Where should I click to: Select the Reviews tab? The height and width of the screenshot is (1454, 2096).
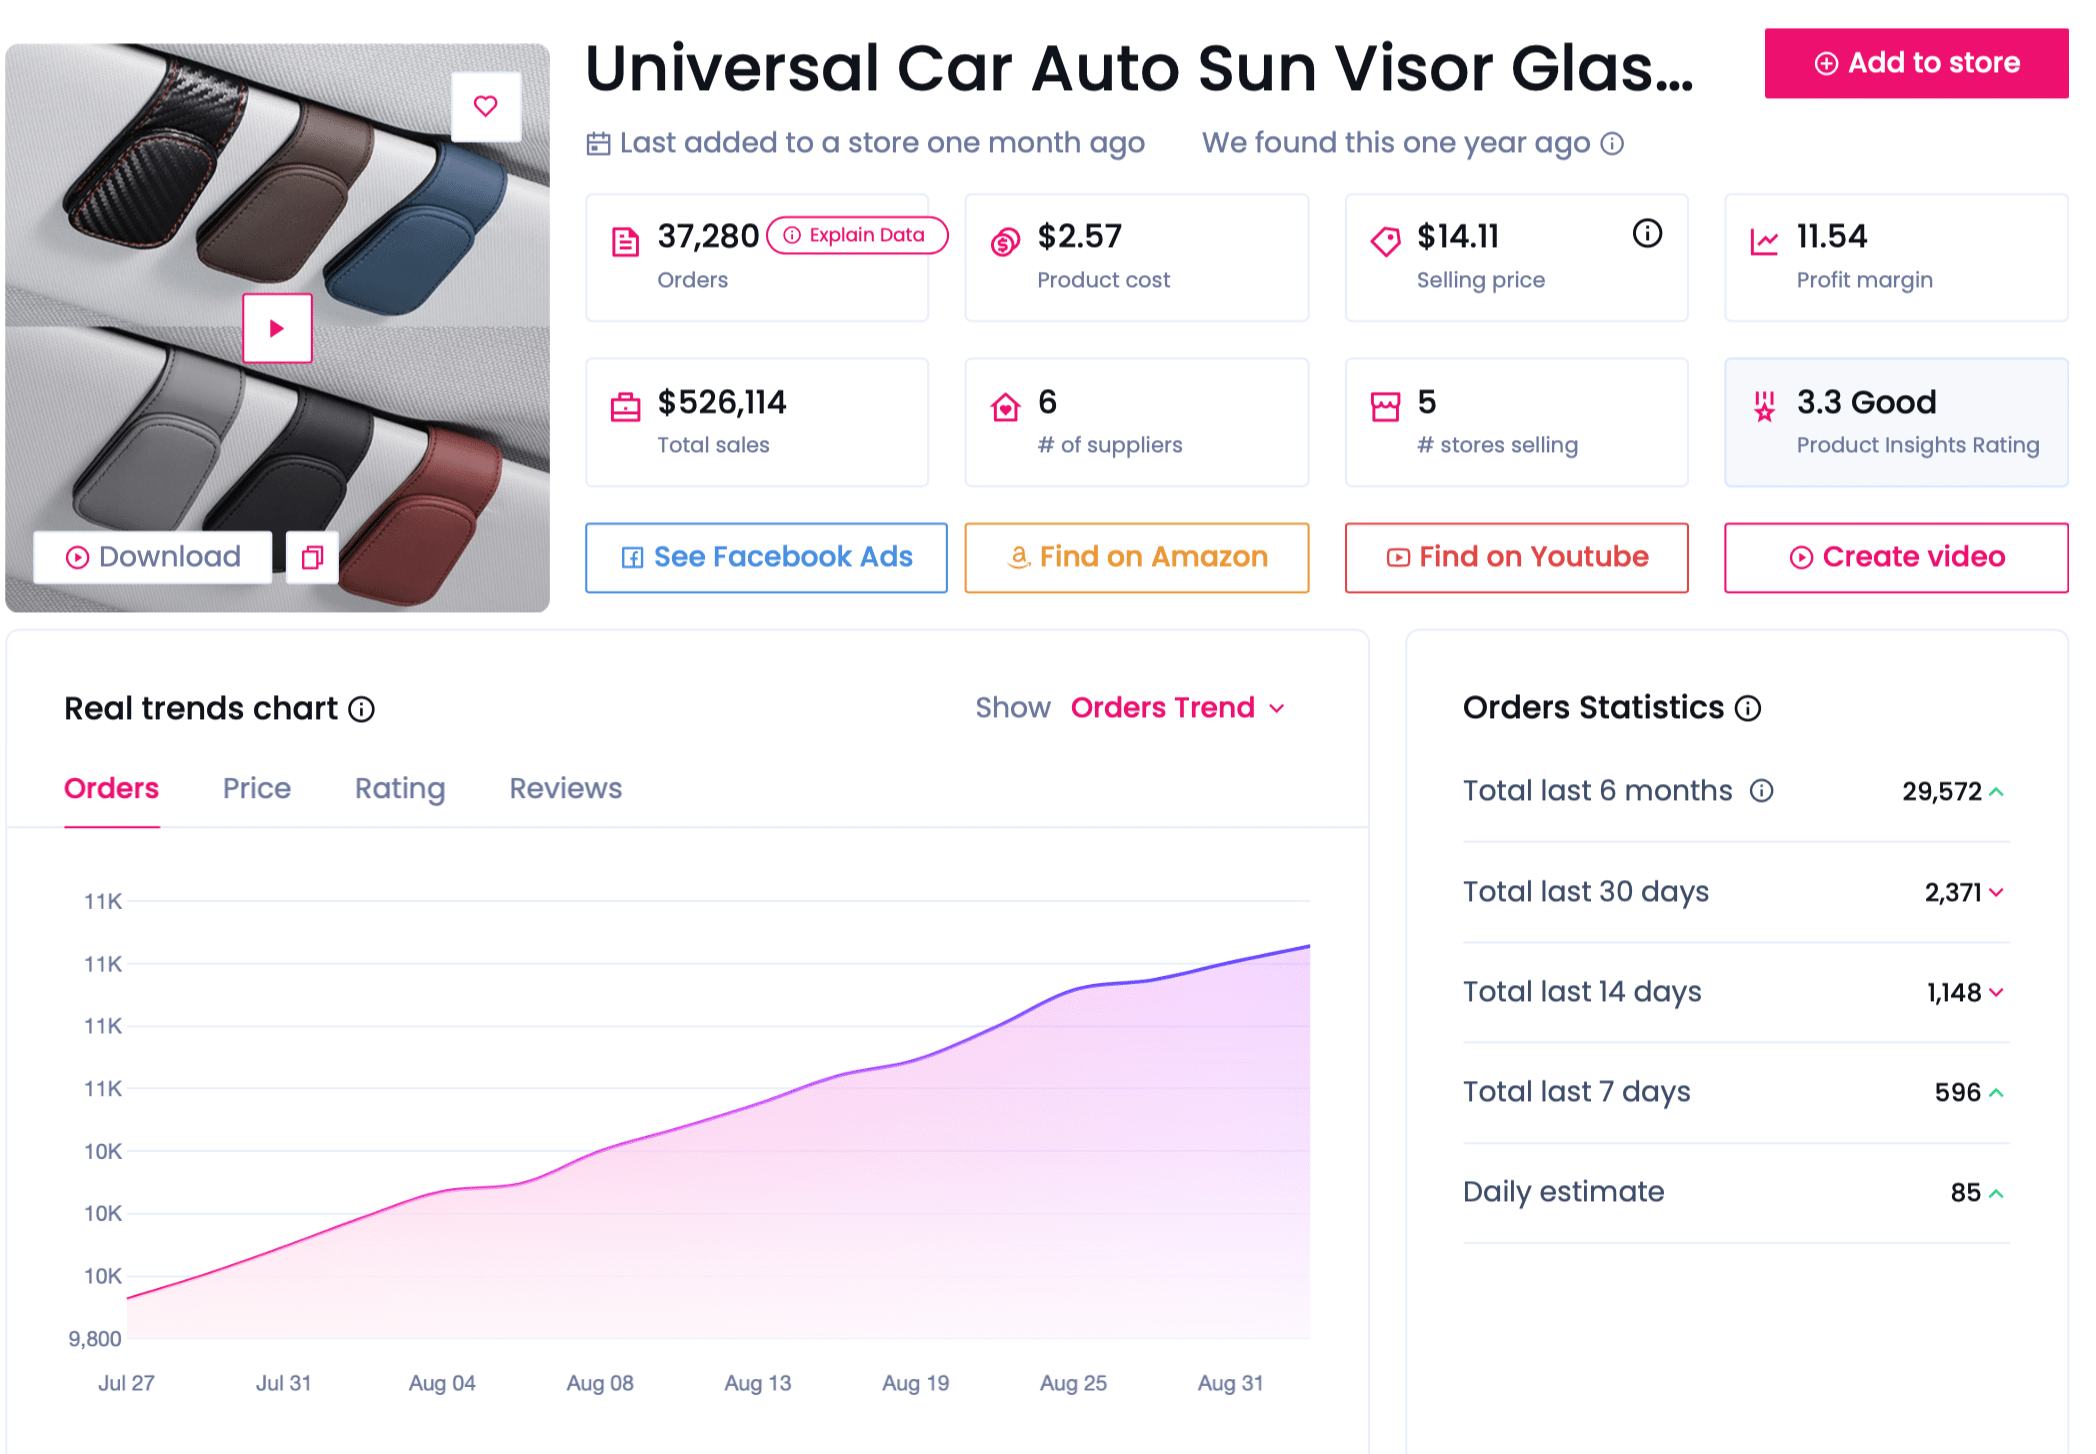pyautogui.click(x=565, y=788)
